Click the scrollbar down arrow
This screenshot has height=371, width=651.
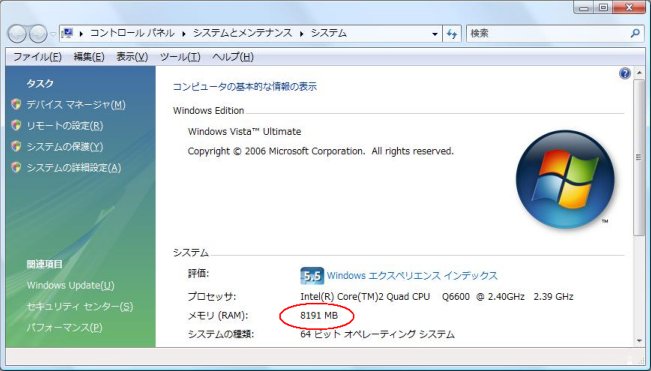[x=639, y=341]
